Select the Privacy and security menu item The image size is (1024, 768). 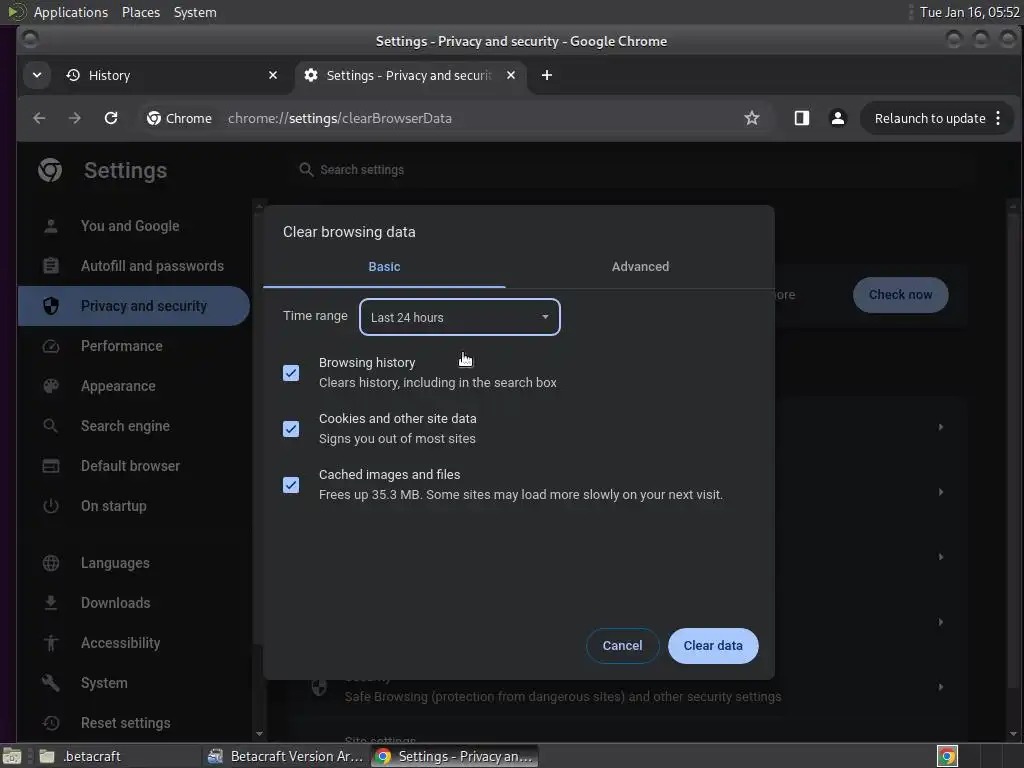[134, 306]
